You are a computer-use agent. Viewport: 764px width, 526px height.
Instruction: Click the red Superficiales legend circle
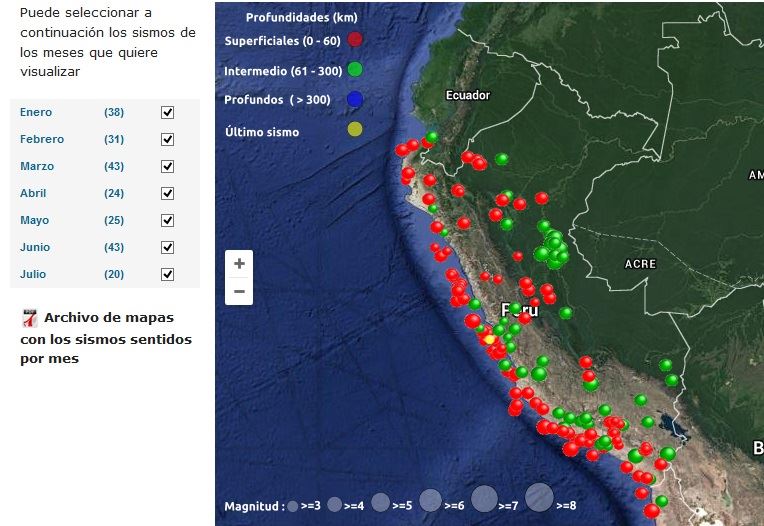point(355,40)
